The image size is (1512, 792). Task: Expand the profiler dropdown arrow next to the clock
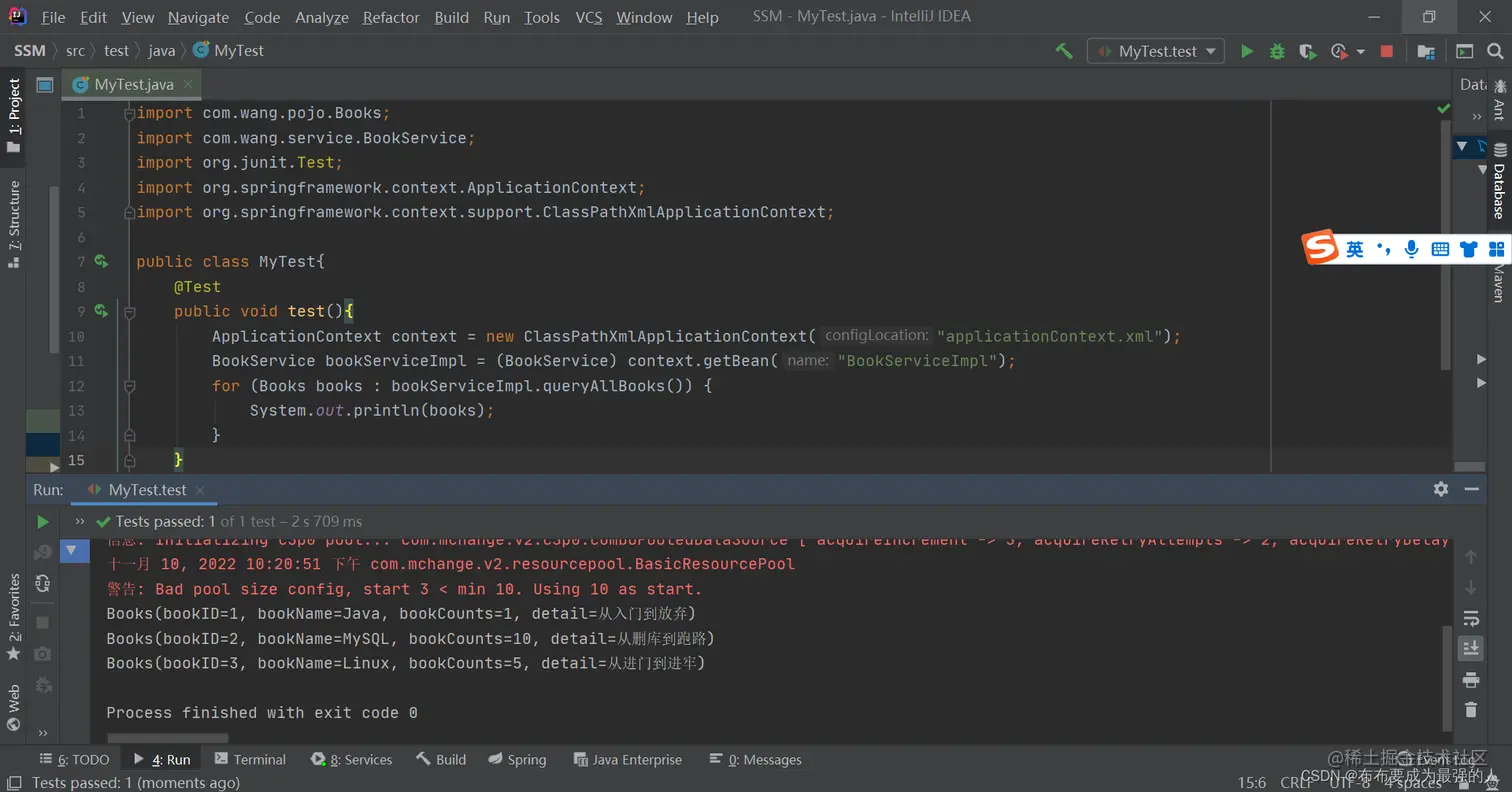[1360, 51]
